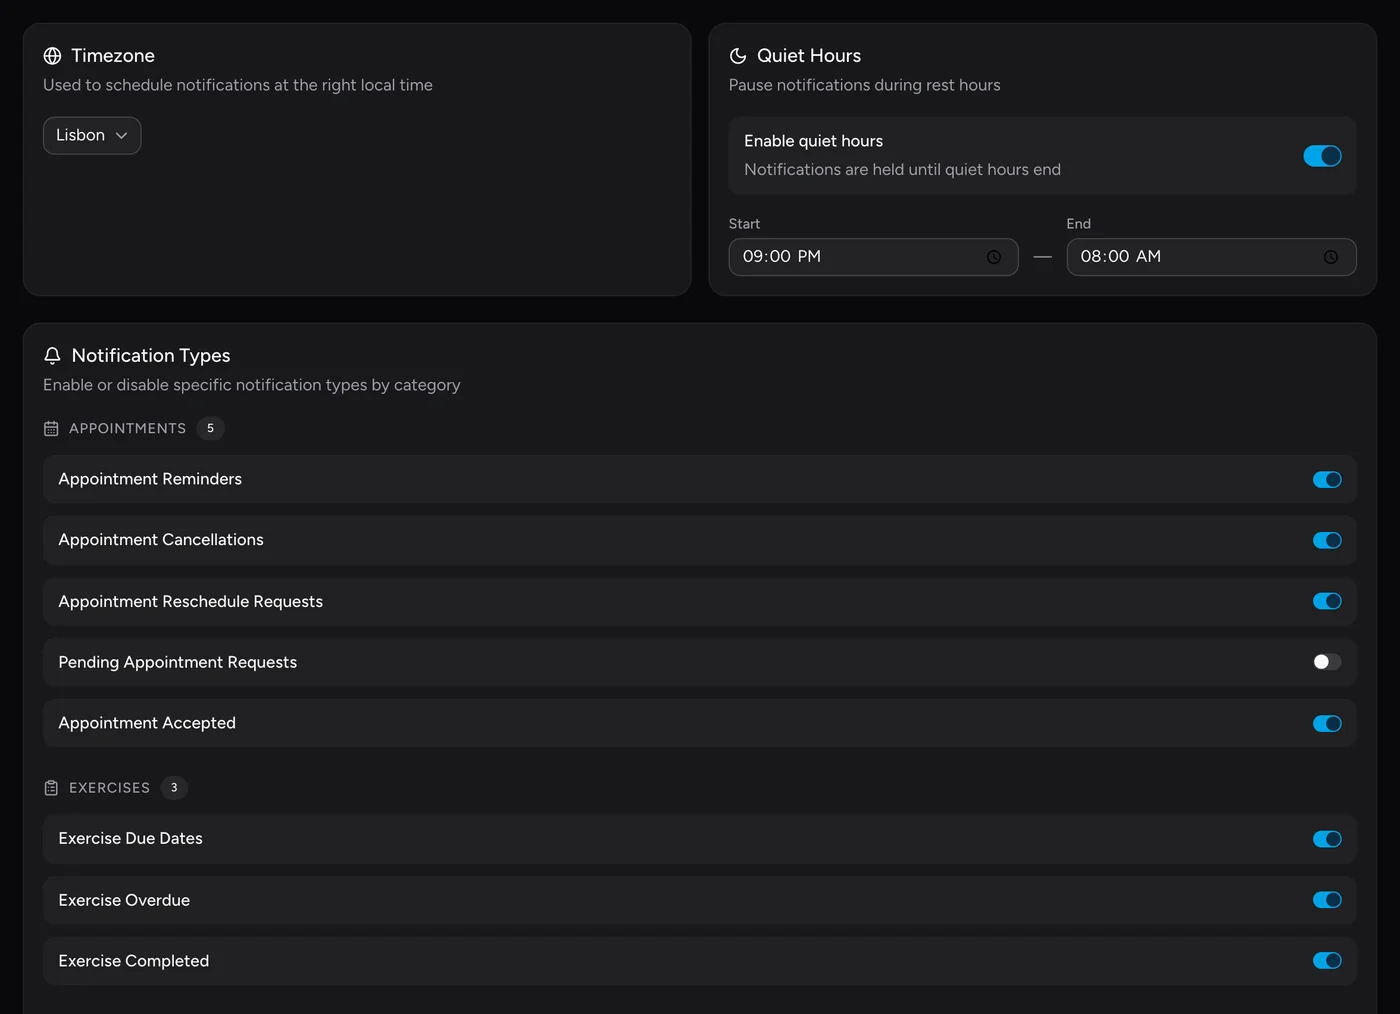Click the Enable quiet hours label text
Image resolution: width=1400 pixels, height=1014 pixels.
coord(813,141)
